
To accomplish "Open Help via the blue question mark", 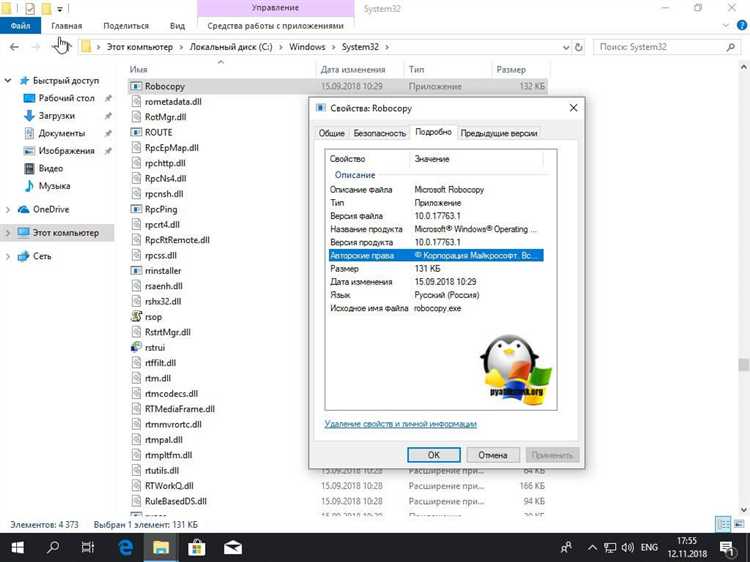I will pyautogui.click(x=742, y=25).
